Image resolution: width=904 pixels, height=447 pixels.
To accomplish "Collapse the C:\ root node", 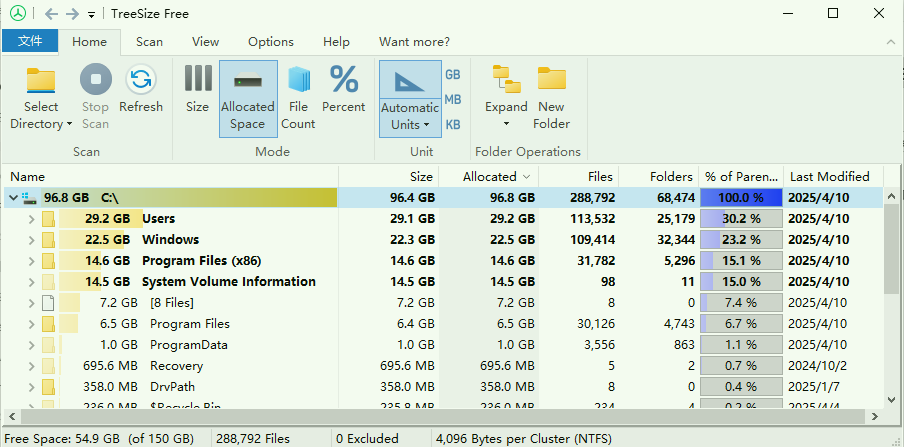I will [13, 198].
